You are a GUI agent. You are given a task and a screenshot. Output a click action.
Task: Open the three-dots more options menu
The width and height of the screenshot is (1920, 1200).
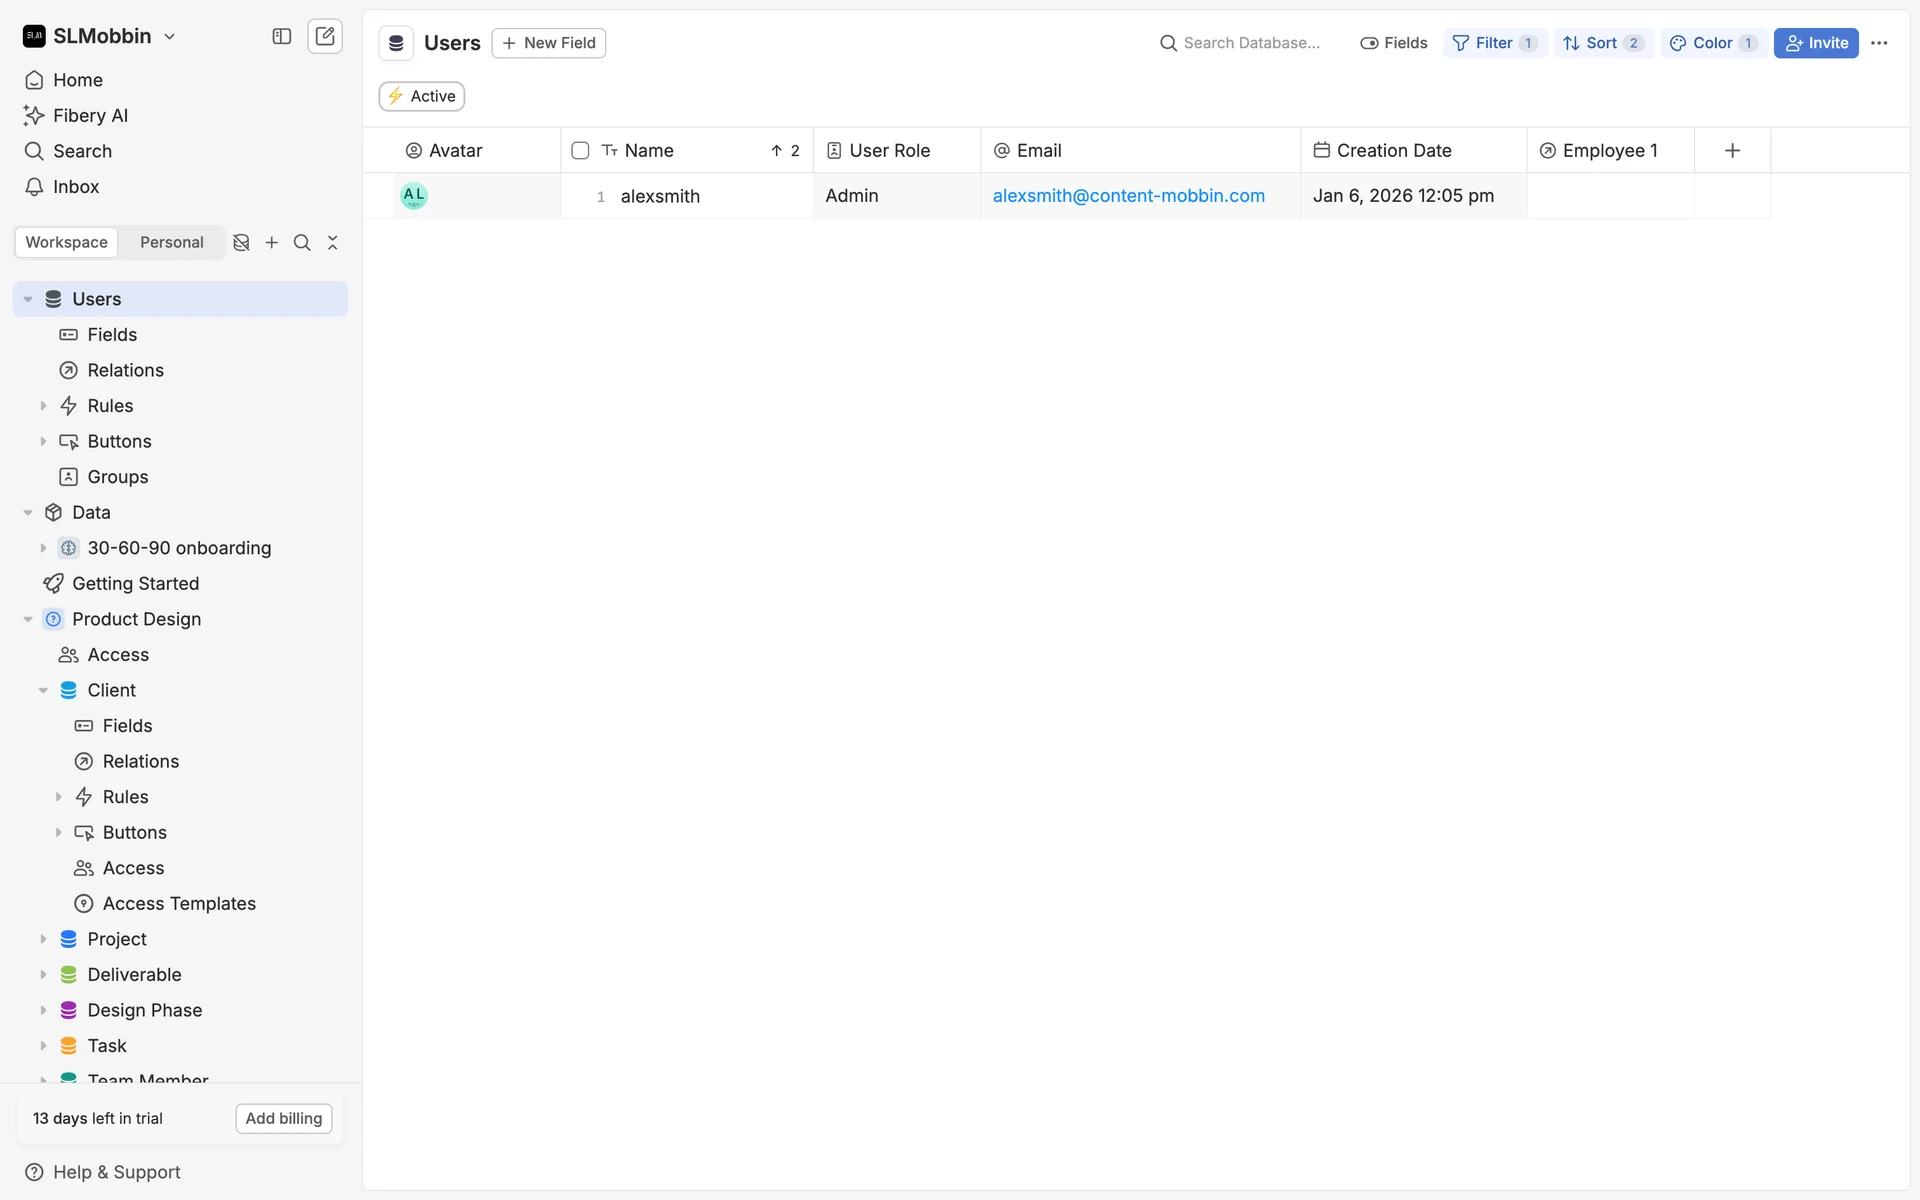(x=1879, y=43)
